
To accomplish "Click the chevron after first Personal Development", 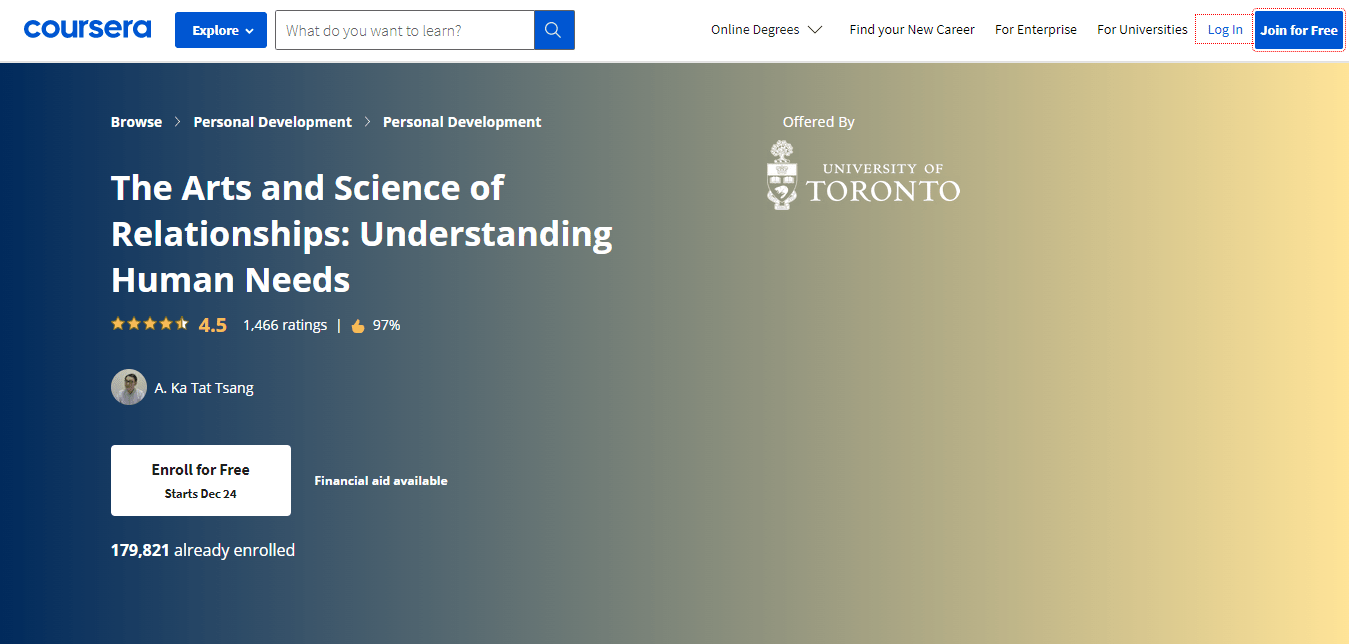I will 368,122.
